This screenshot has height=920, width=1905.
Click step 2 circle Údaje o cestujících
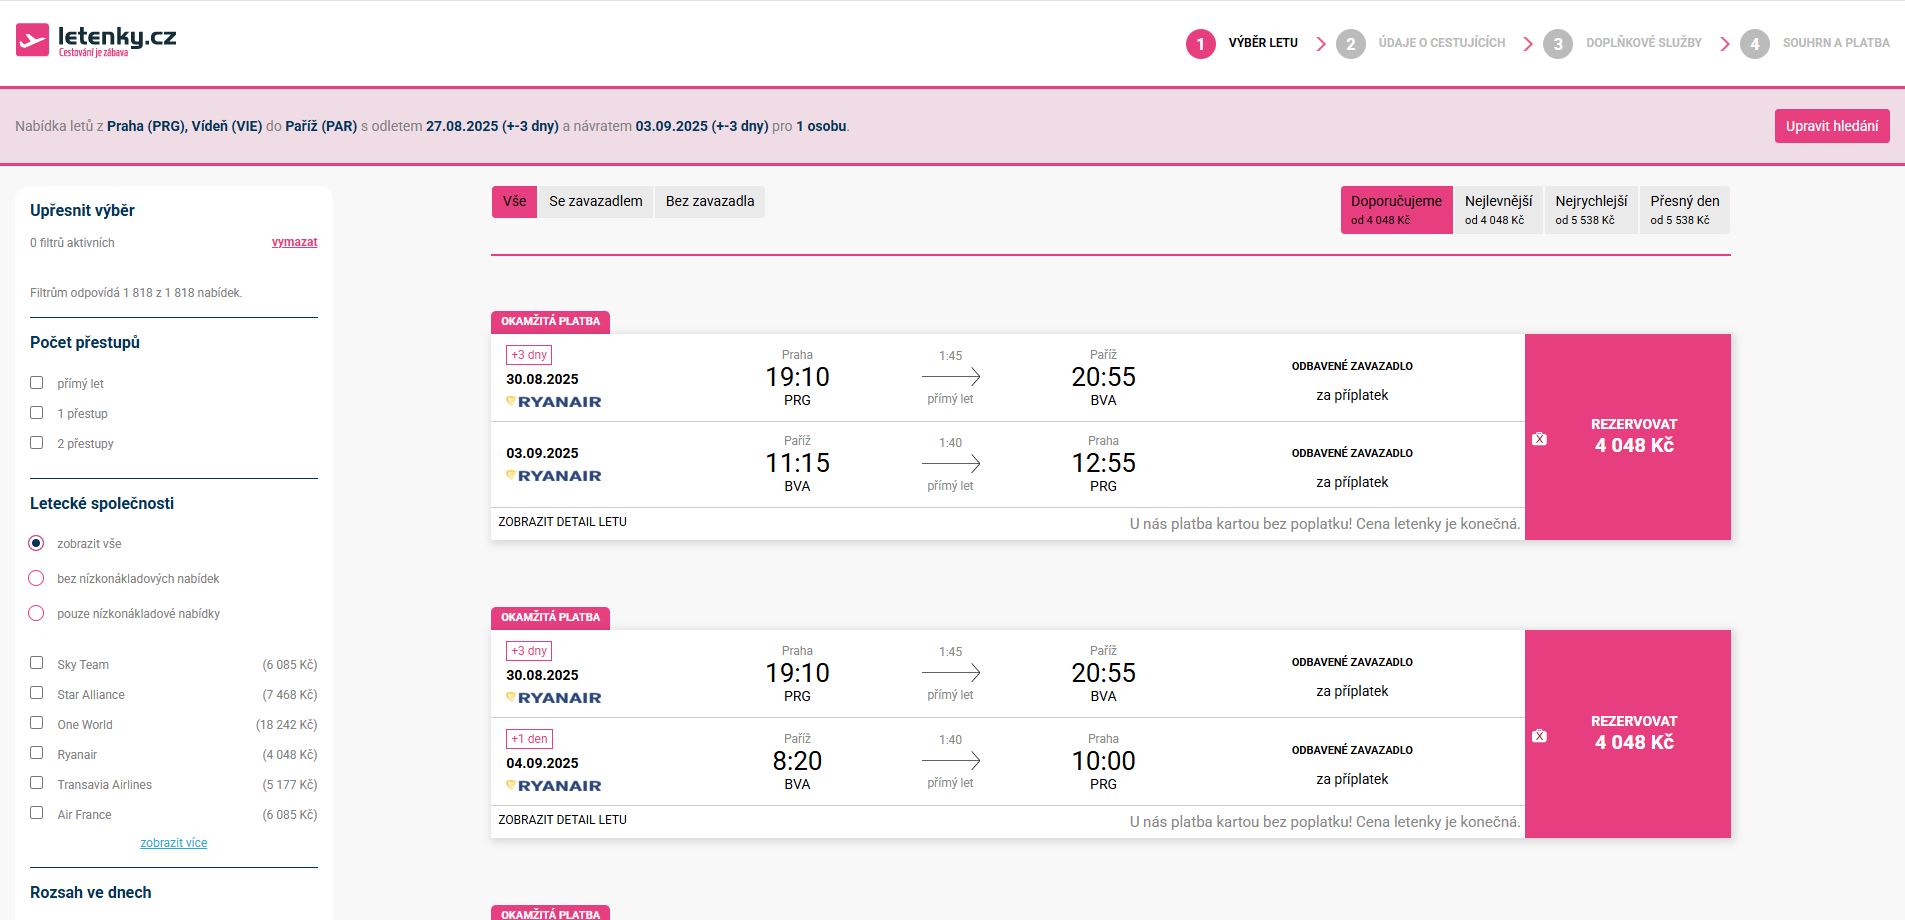coord(1350,44)
